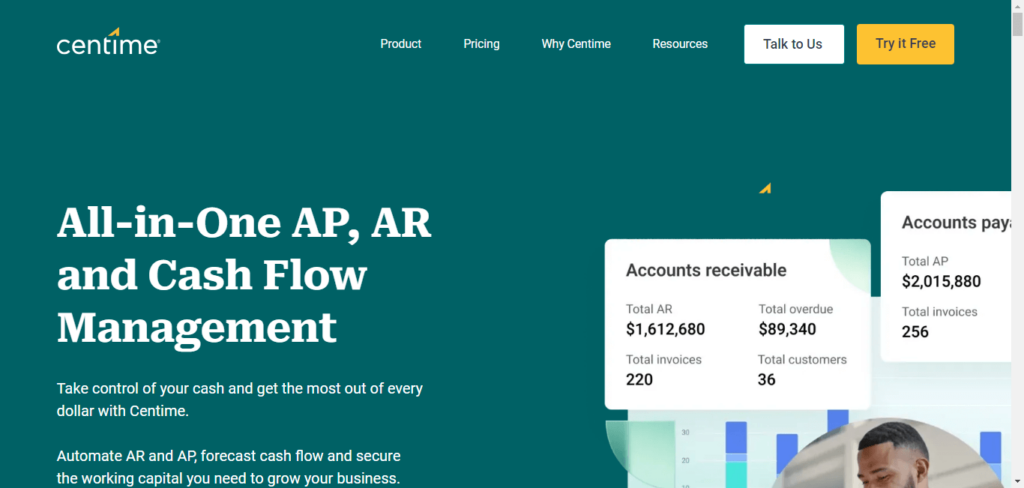
Task: Open the Product menu
Action: pos(401,44)
